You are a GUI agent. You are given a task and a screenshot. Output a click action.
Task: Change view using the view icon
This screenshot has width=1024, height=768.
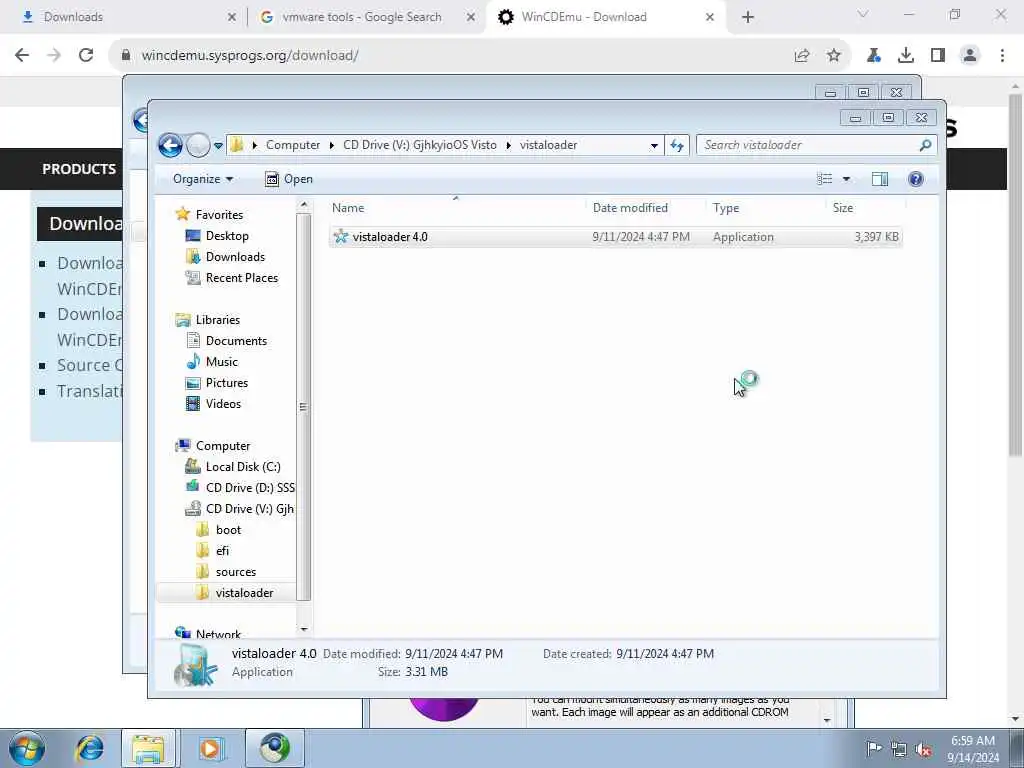click(x=824, y=179)
